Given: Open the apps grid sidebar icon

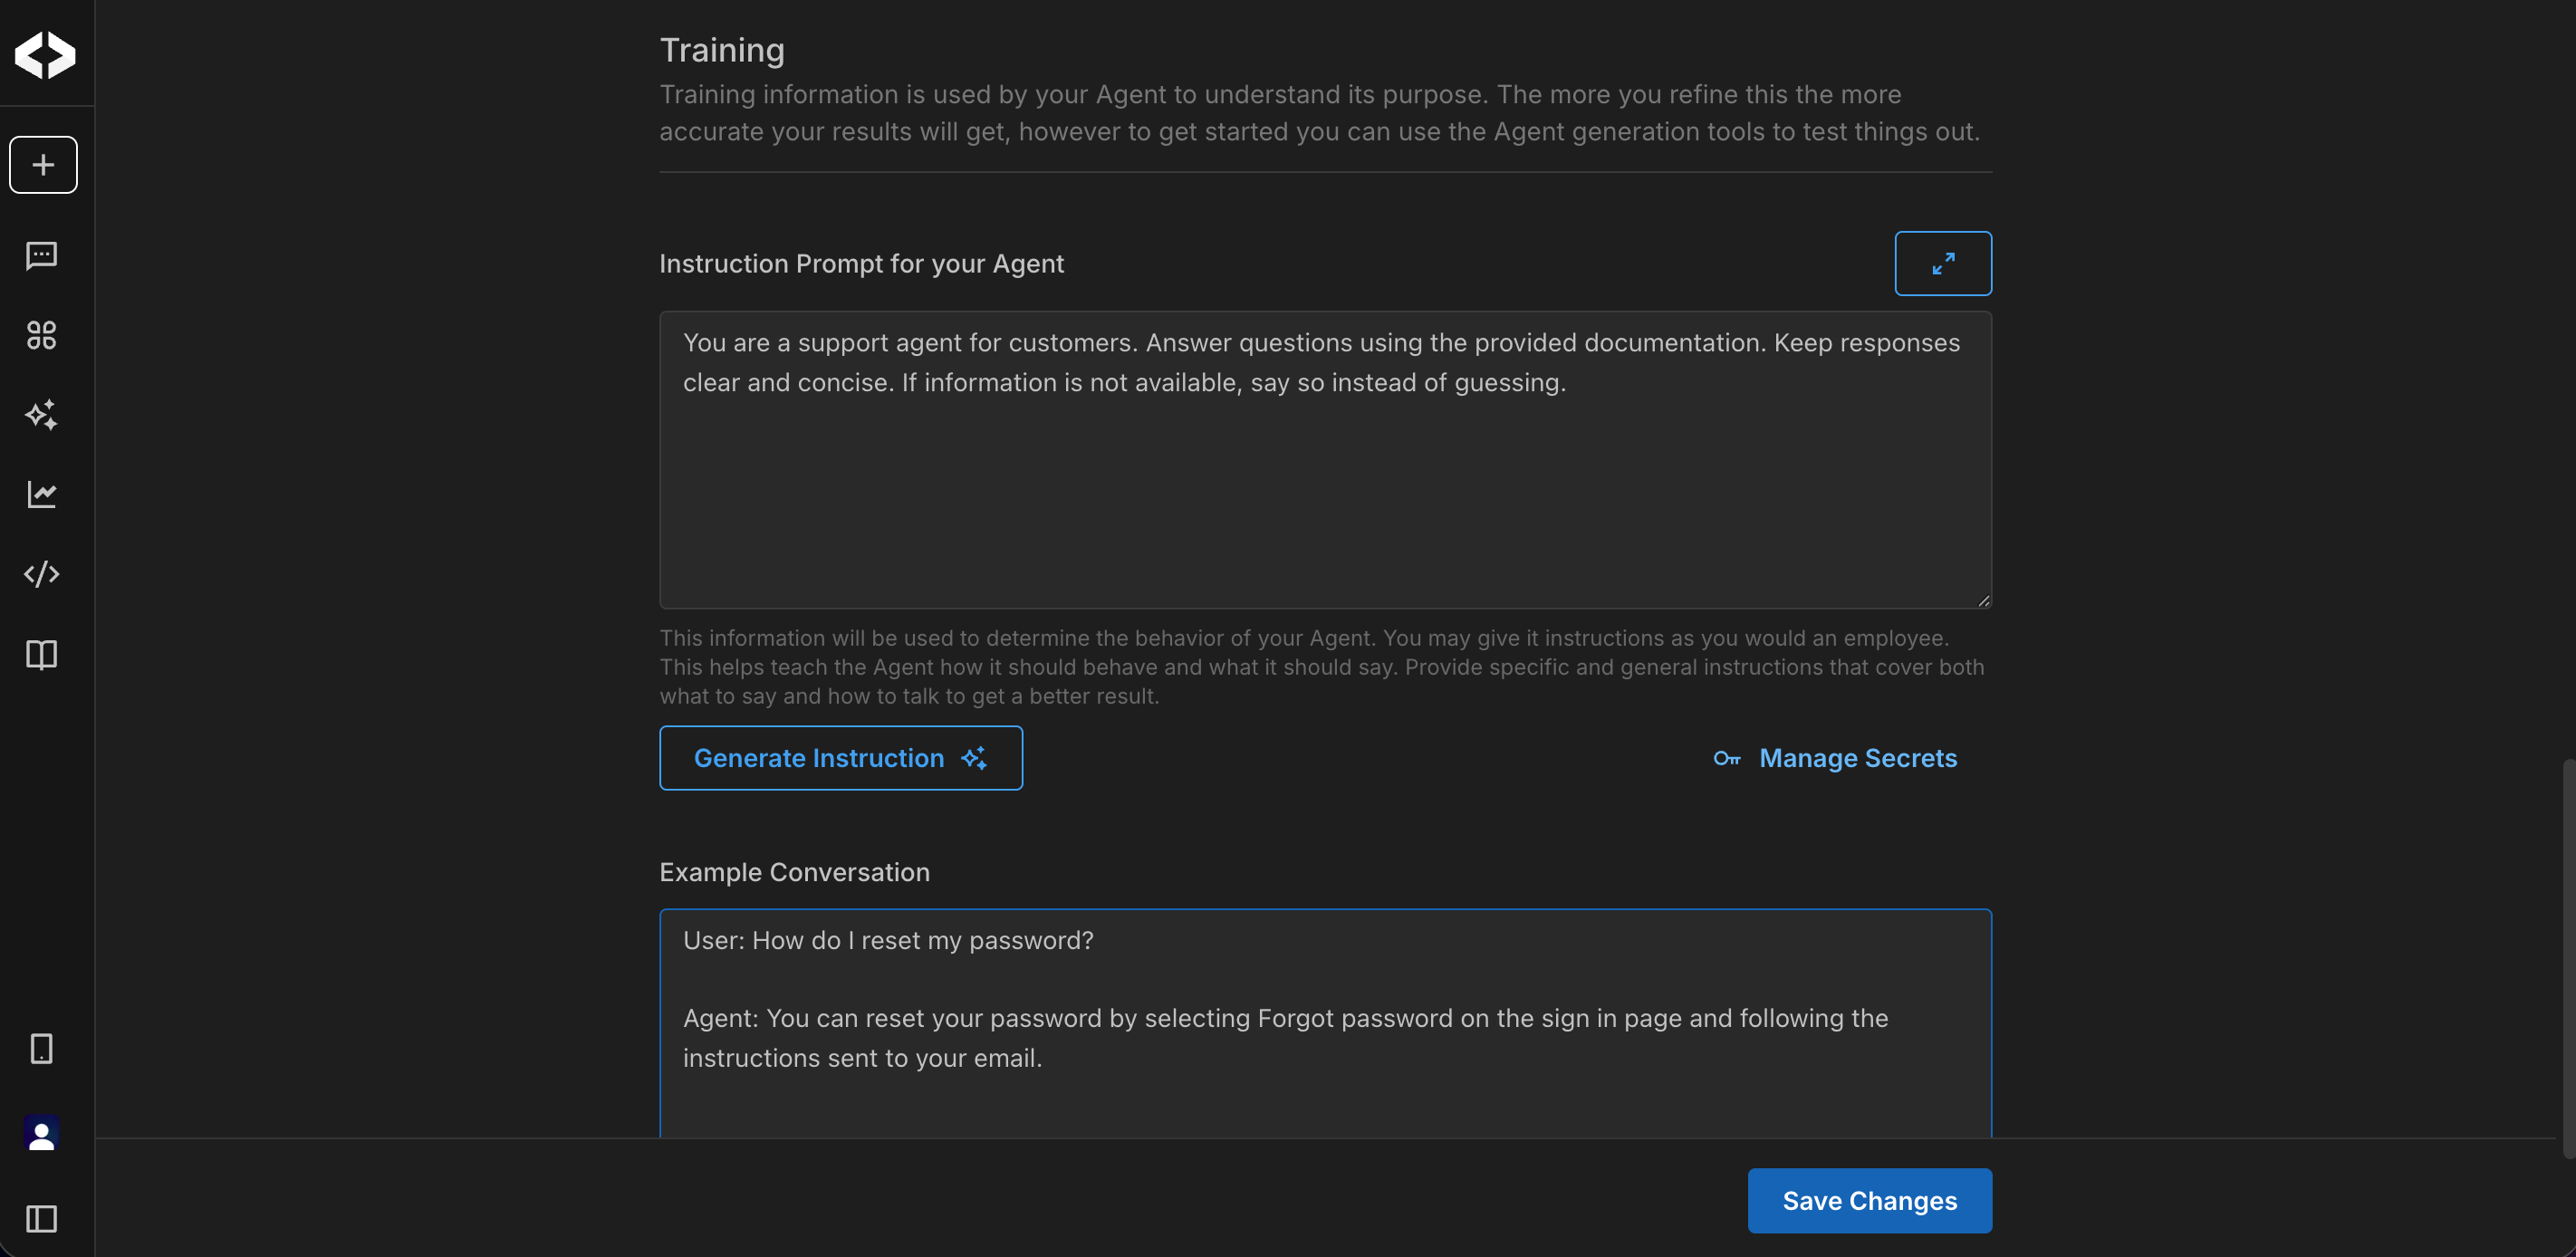Looking at the screenshot, I should coord(41,335).
